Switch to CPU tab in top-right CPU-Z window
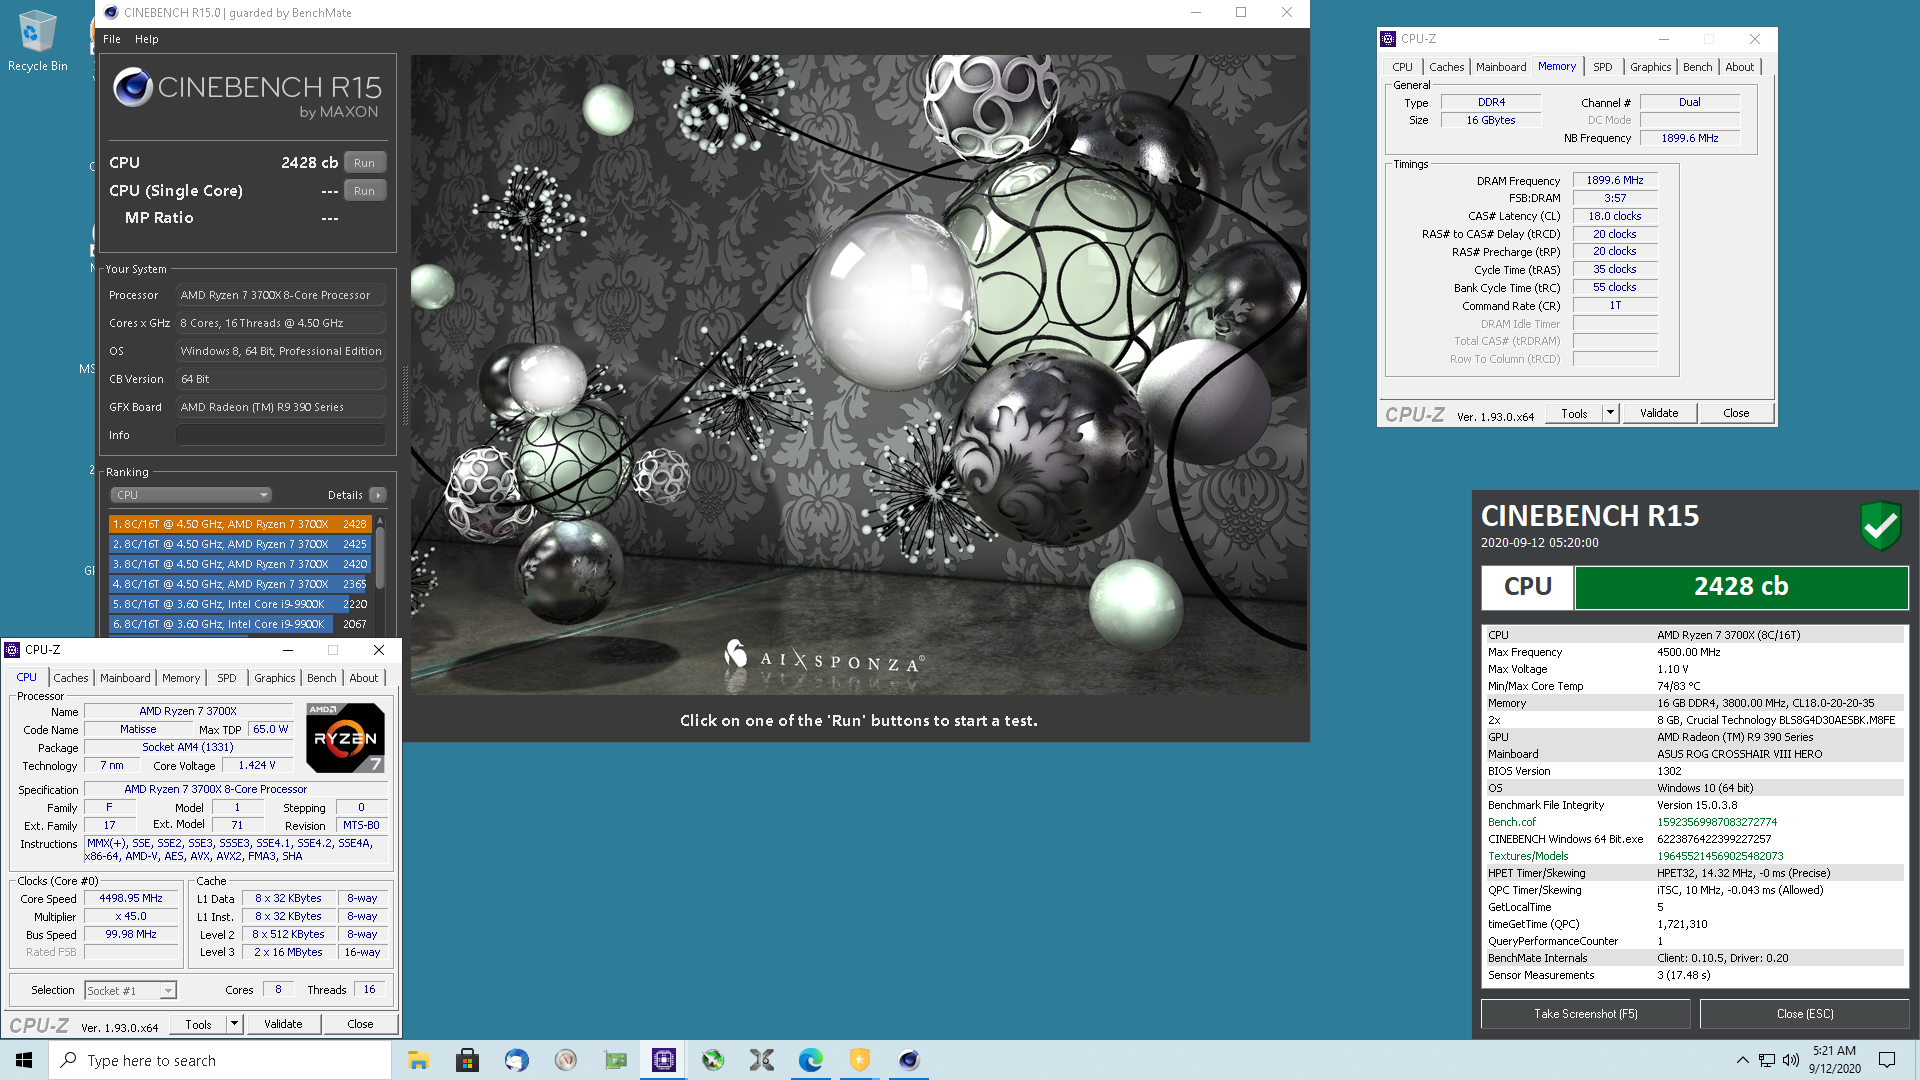Viewport: 1920px width, 1080px height. (x=1402, y=67)
